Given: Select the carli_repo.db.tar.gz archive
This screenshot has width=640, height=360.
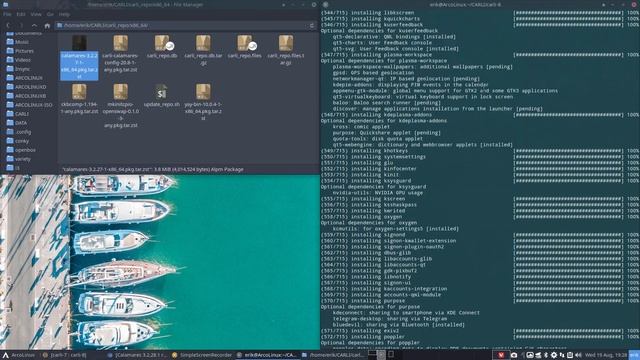Looking at the screenshot, I should point(203,50).
